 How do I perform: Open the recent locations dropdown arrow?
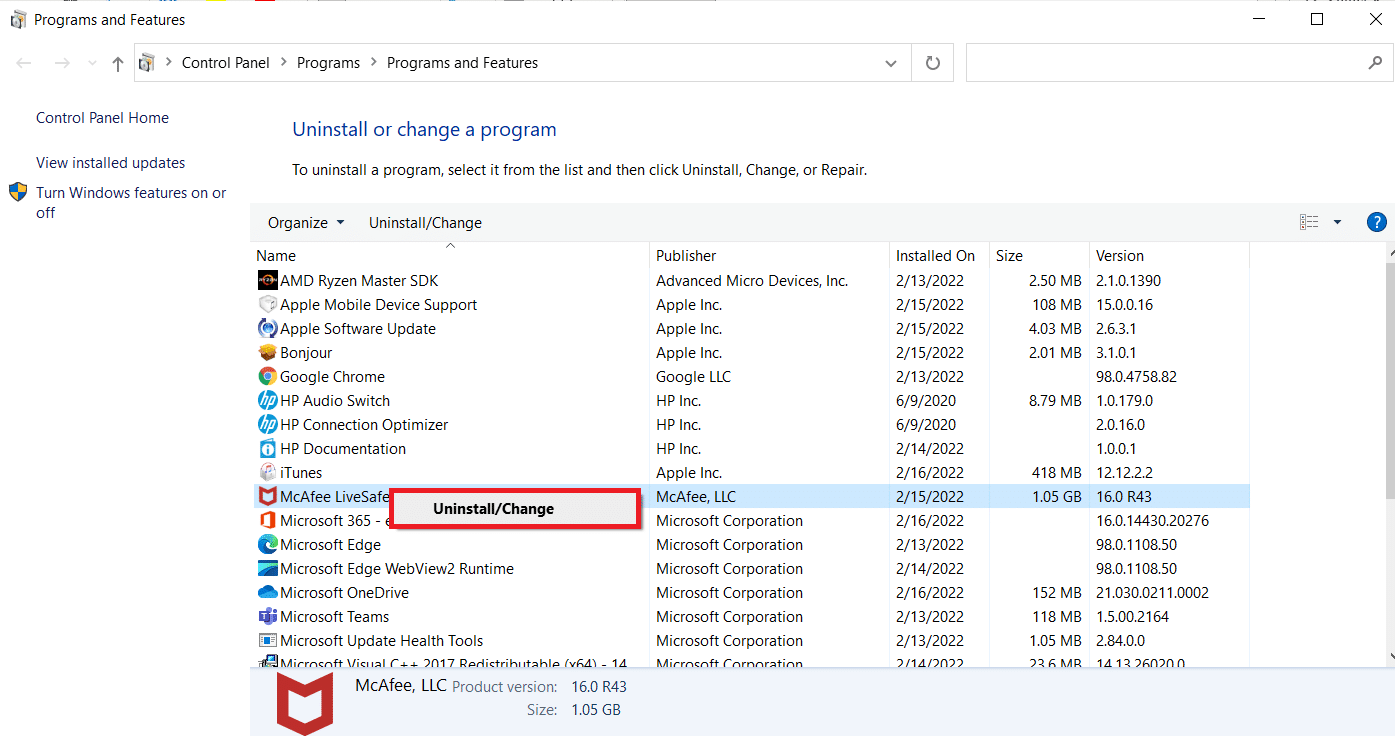click(x=93, y=63)
